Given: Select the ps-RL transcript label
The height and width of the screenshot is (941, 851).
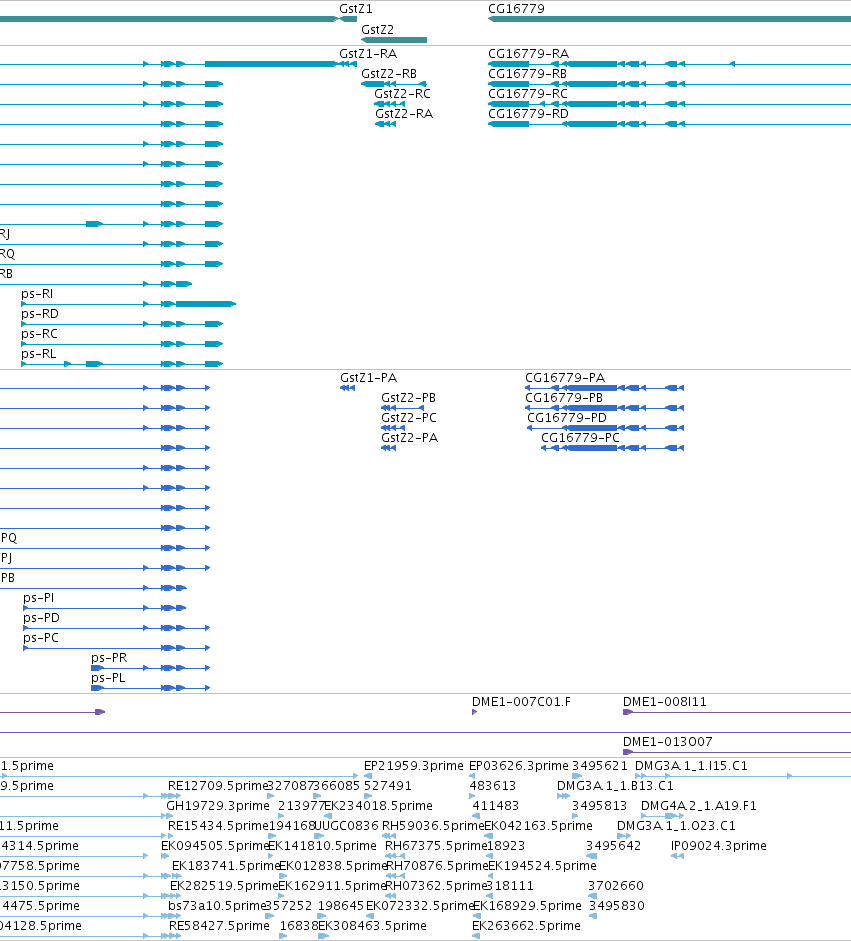Looking at the screenshot, I should [38, 353].
